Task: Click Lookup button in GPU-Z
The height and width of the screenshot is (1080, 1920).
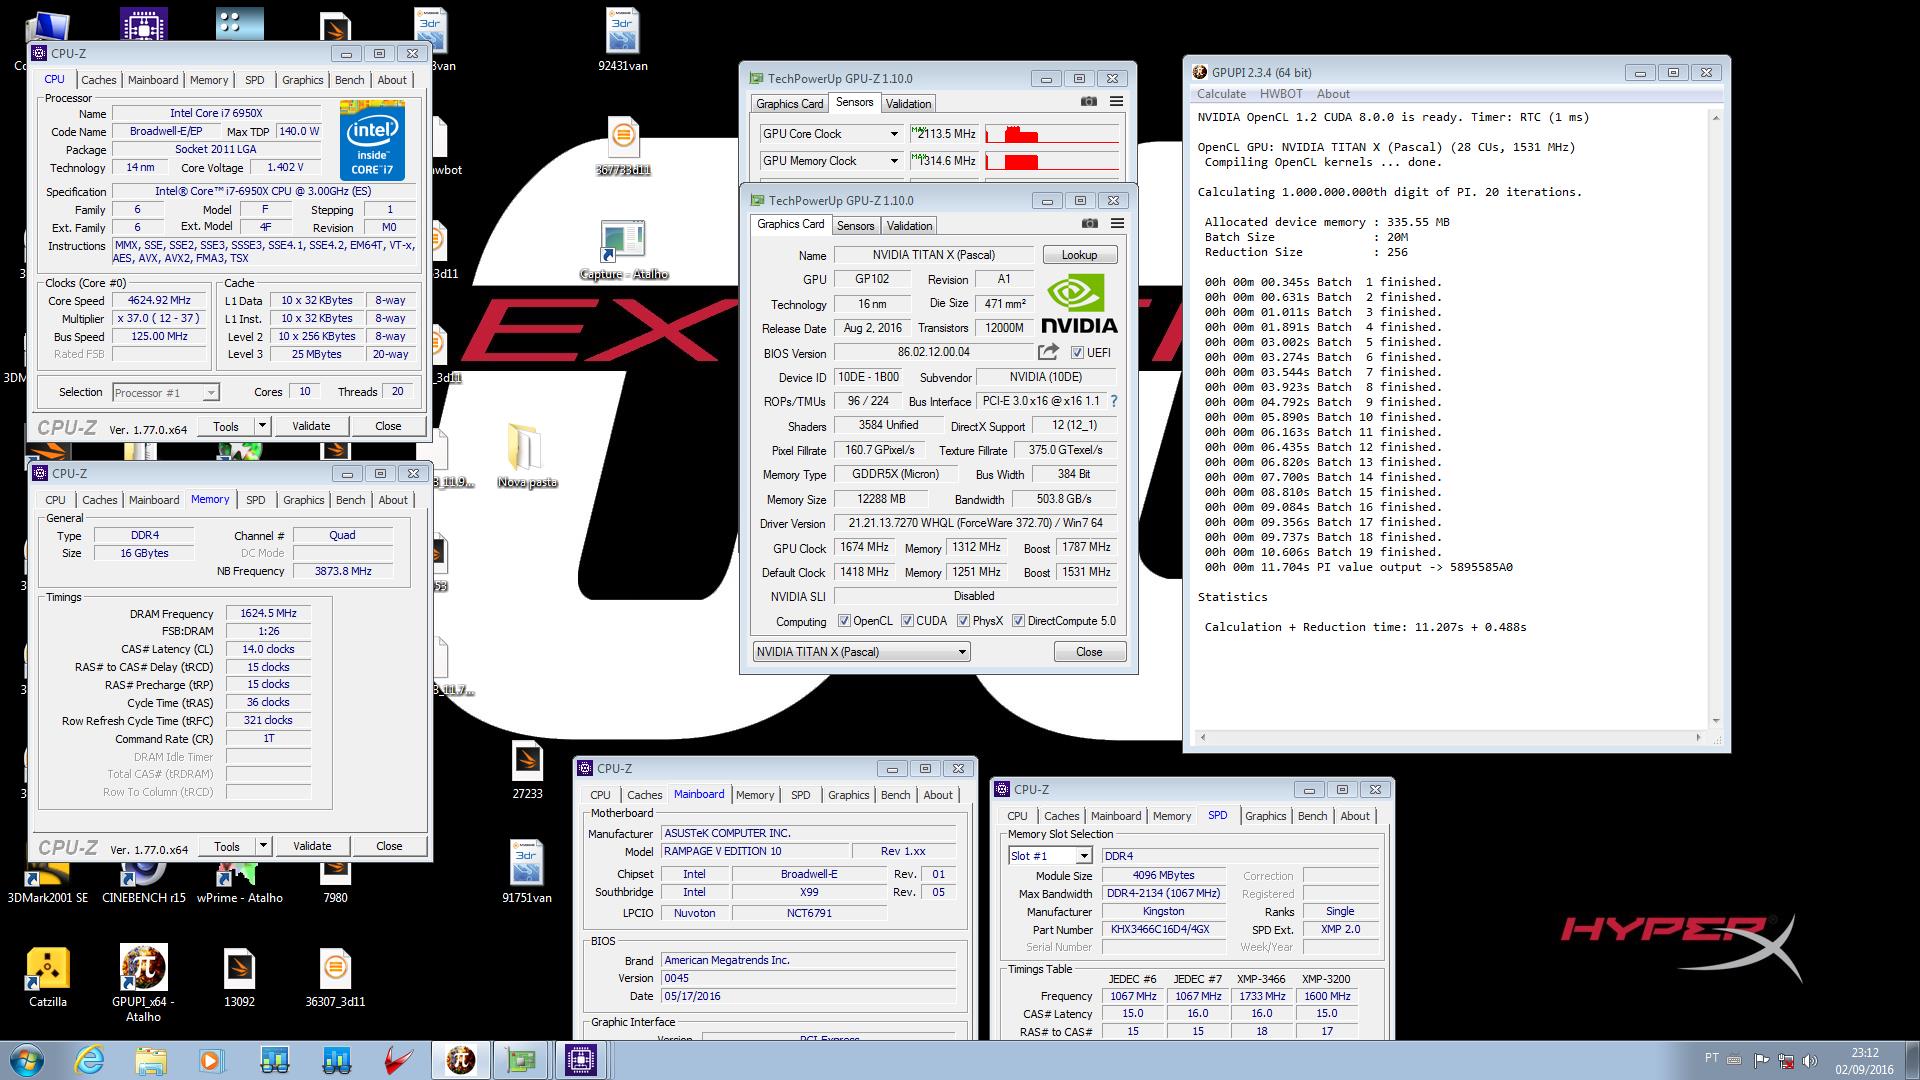Action: pyautogui.click(x=1080, y=255)
